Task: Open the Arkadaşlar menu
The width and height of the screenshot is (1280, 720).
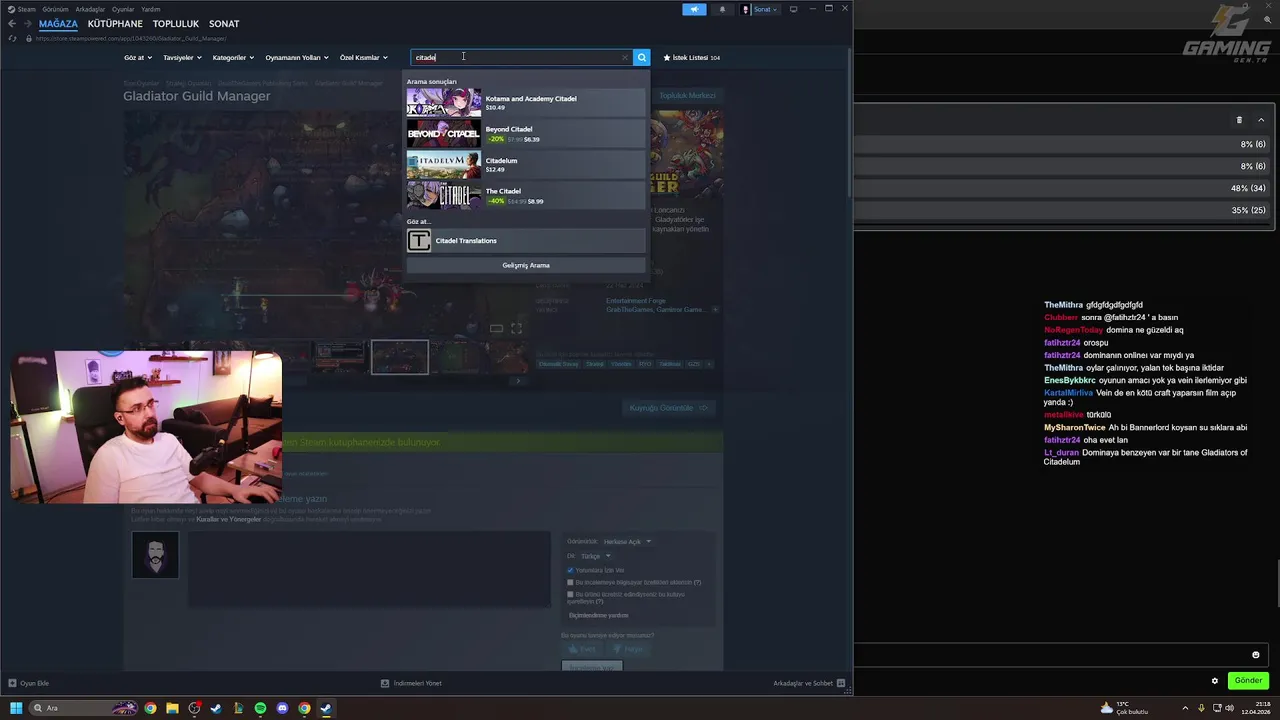Action: [90, 9]
